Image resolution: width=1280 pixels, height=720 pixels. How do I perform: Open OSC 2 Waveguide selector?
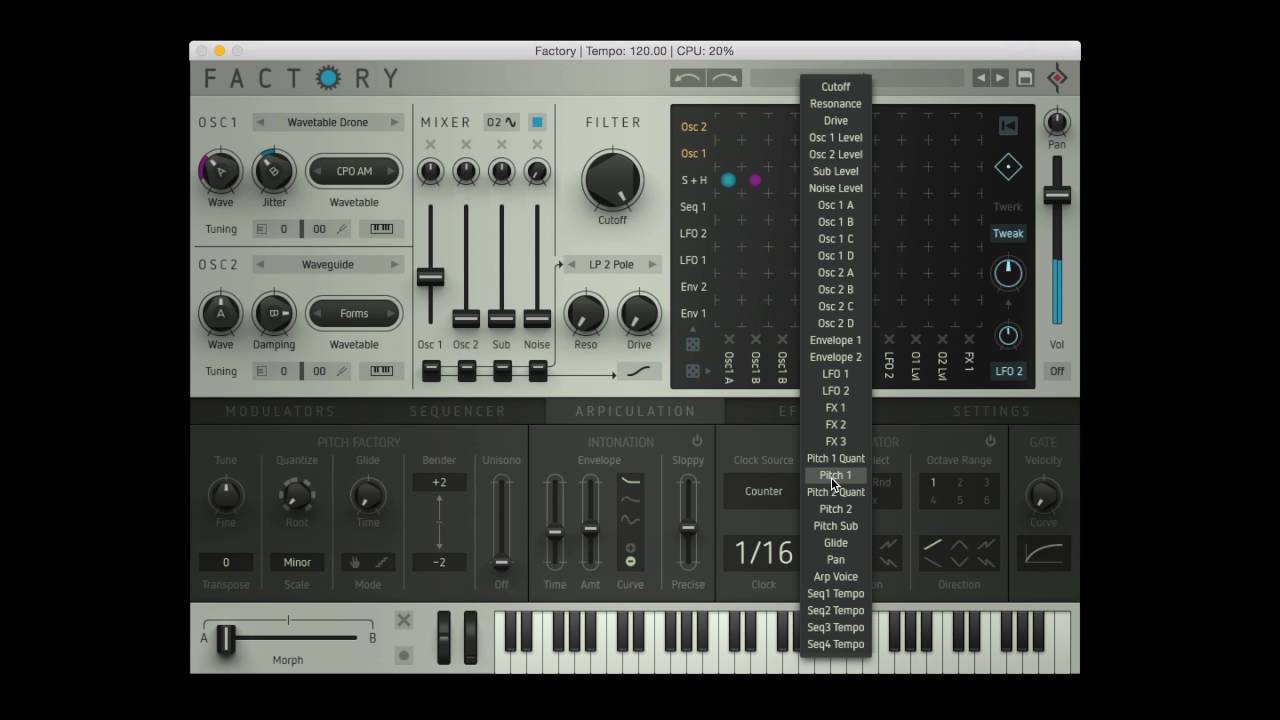[x=327, y=264]
